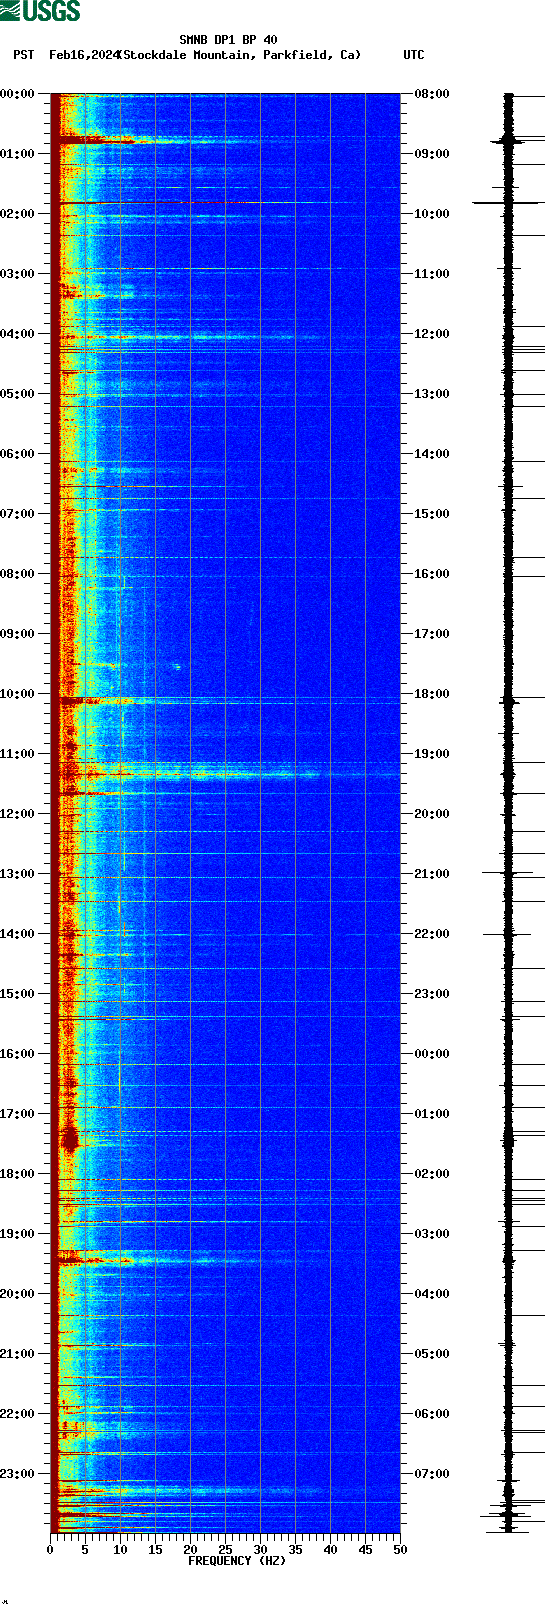The height and width of the screenshot is (1613, 552).
Task: Click the 06:00 PST time label
Action: [x=18, y=454]
